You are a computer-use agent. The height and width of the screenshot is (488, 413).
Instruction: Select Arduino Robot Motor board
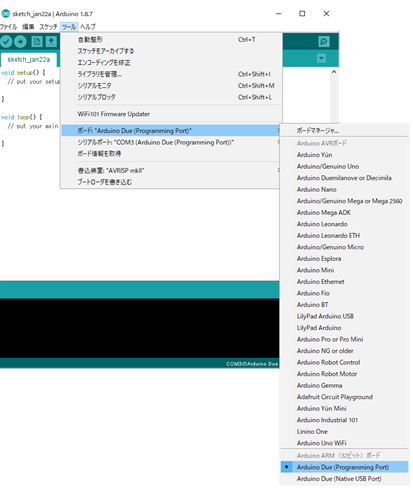[344, 374]
